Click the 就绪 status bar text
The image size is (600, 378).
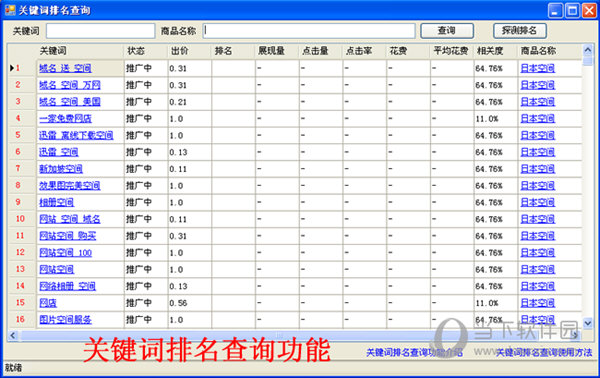click(x=13, y=368)
